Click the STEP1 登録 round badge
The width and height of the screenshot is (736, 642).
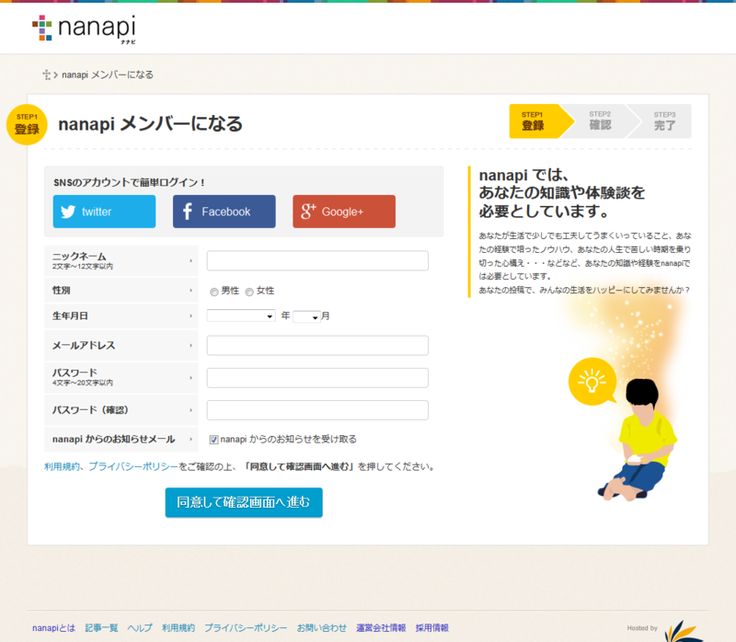point(27,124)
